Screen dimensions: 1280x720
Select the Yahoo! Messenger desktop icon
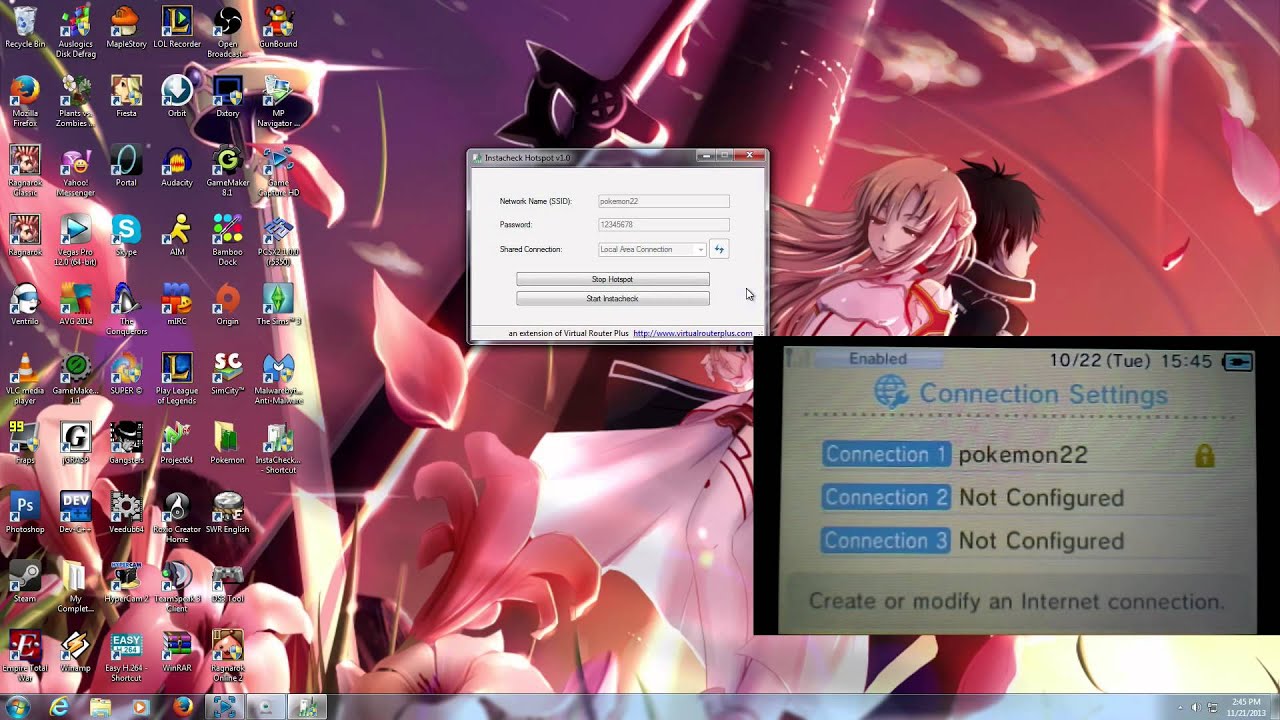tap(76, 170)
